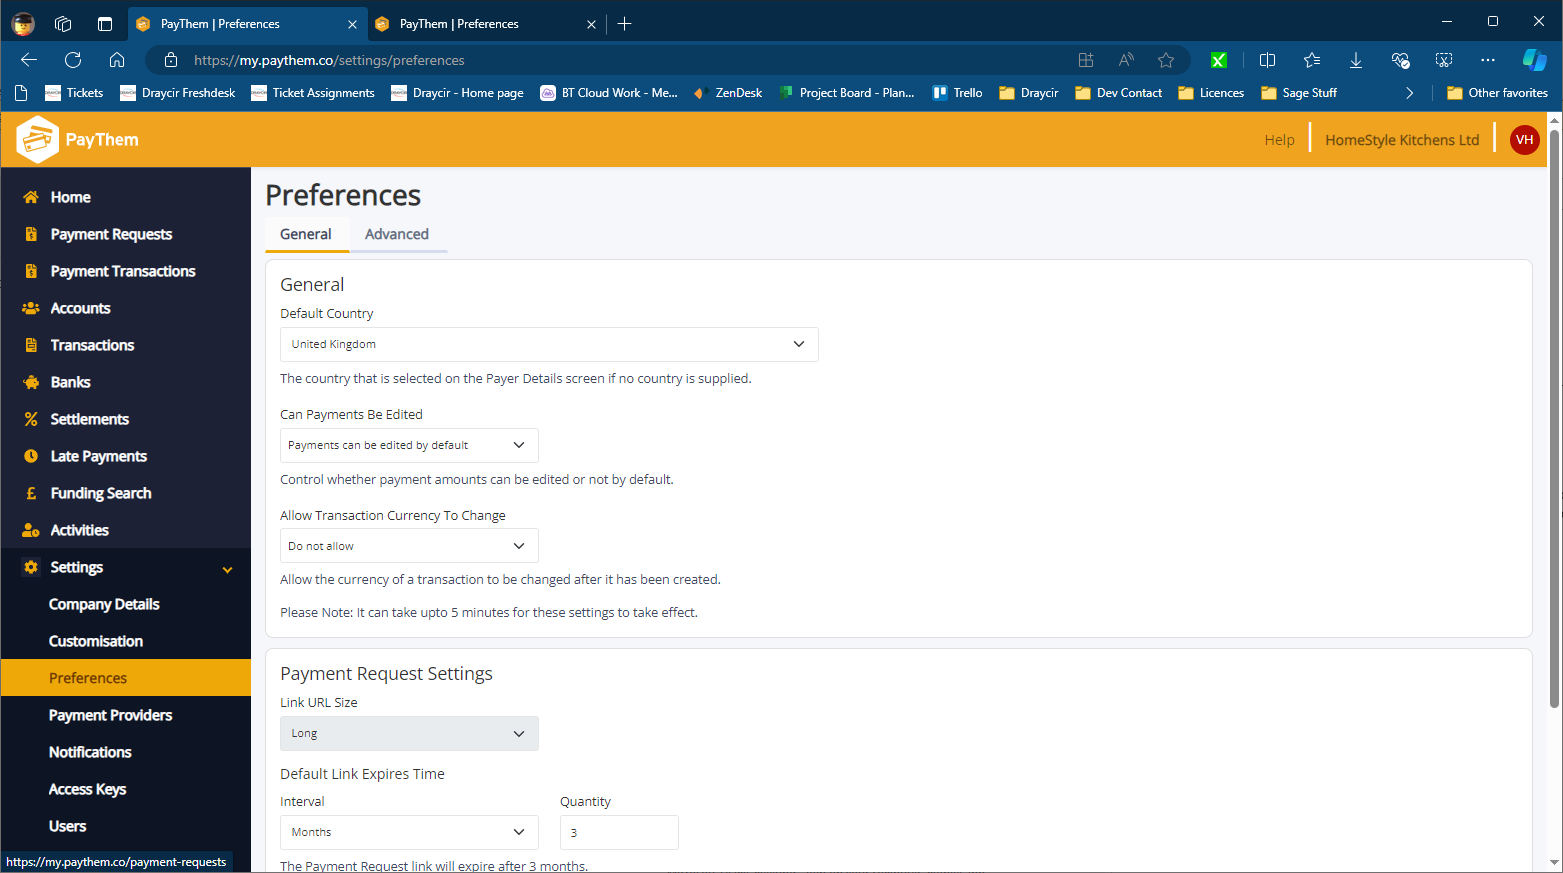This screenshot has width=1563, height=873.
Task: Add this page to favorites
Action: (1166, 60)
